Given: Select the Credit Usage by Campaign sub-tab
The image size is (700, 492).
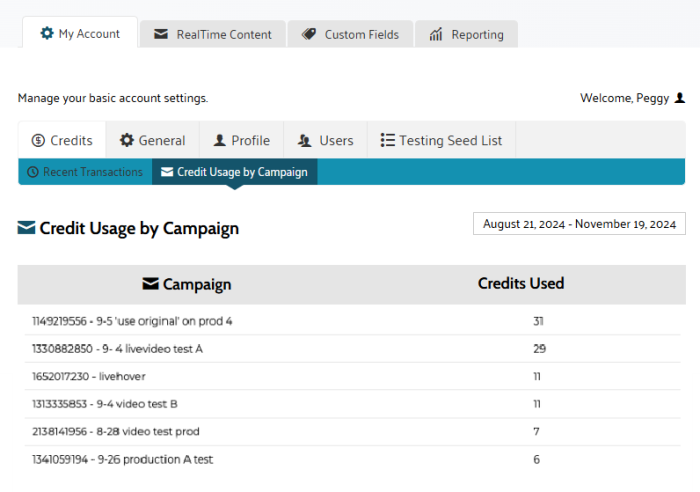Looking at the screenshot, I should (235, 172).
